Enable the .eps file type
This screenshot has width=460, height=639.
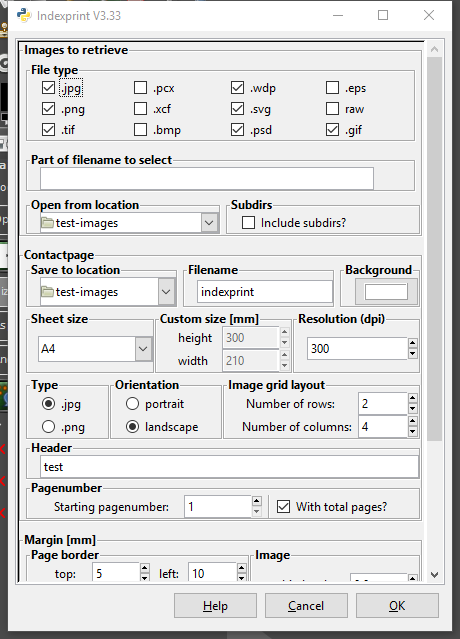click(332, 88)
